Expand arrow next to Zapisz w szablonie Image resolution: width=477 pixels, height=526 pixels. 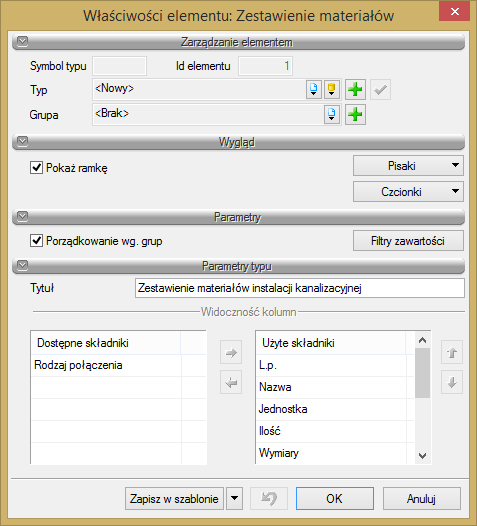pyautogui.click(x=234, y=498)
